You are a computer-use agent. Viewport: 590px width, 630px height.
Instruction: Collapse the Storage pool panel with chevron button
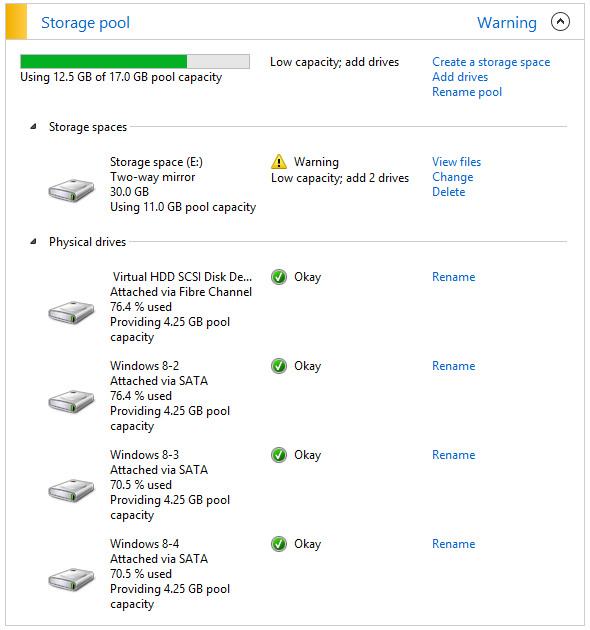pos(560,22)
